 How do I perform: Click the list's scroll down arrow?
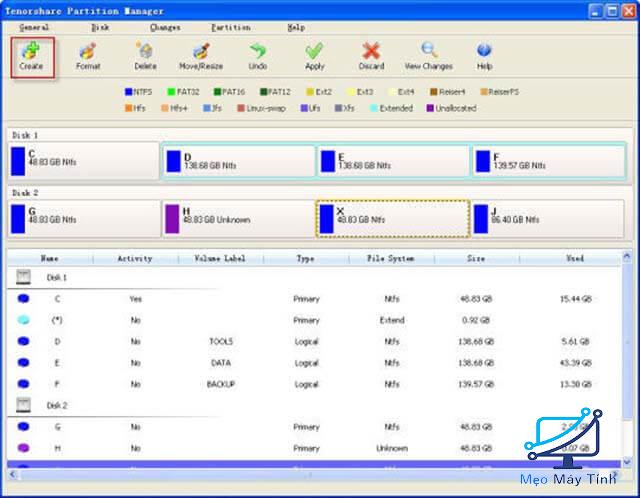pos(627,462)
